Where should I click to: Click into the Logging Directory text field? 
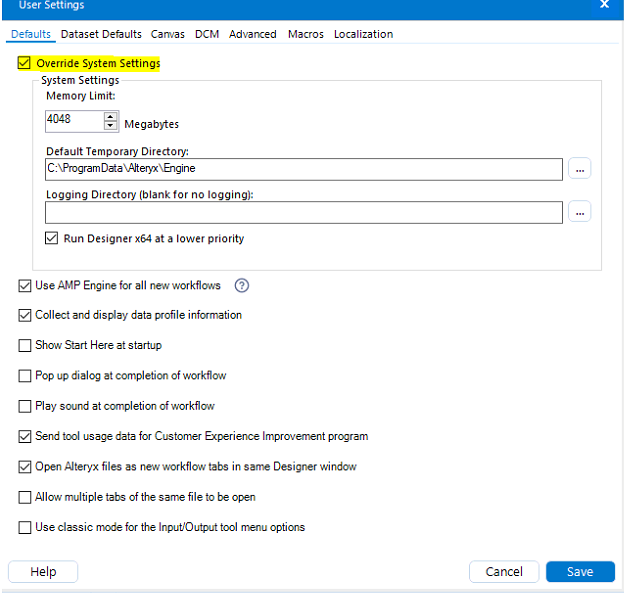point(304,212)
